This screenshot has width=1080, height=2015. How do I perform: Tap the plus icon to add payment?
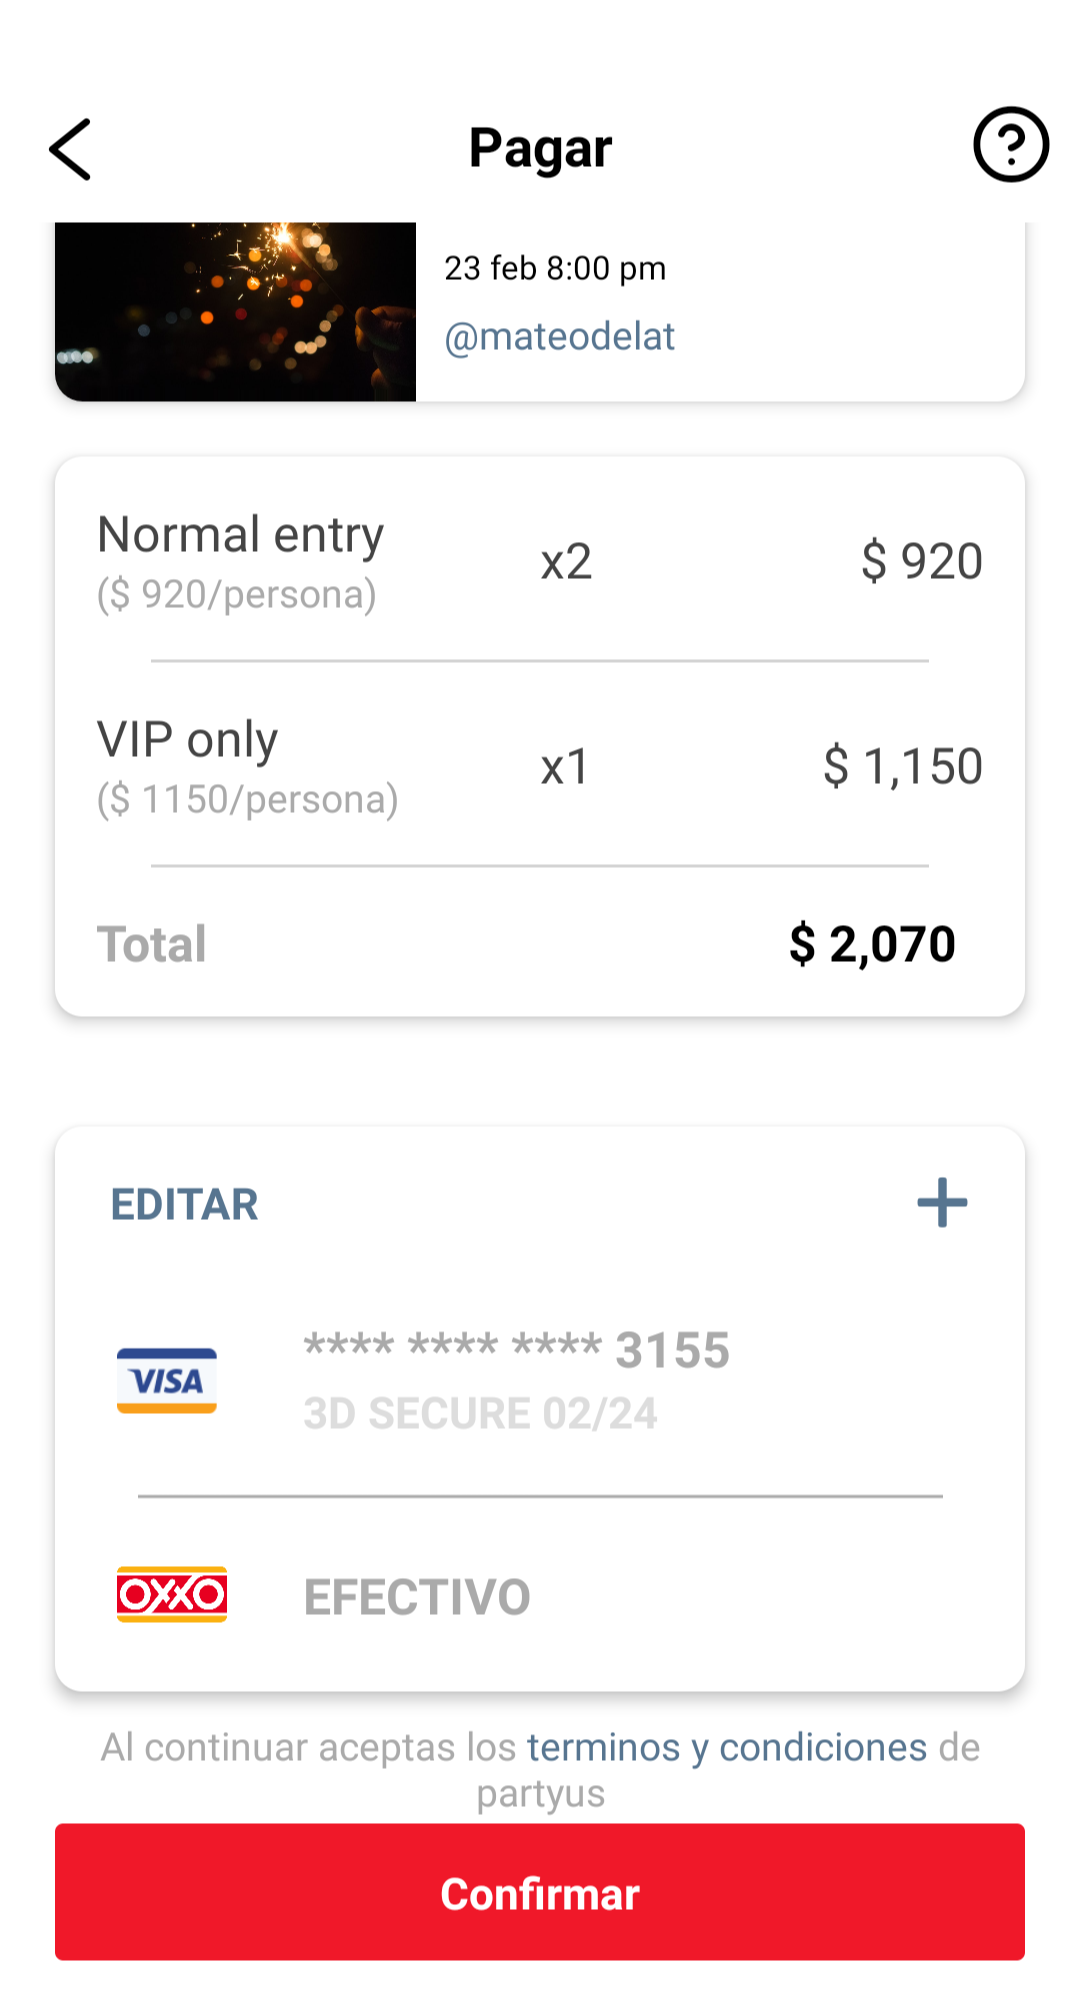(942, 1202)
